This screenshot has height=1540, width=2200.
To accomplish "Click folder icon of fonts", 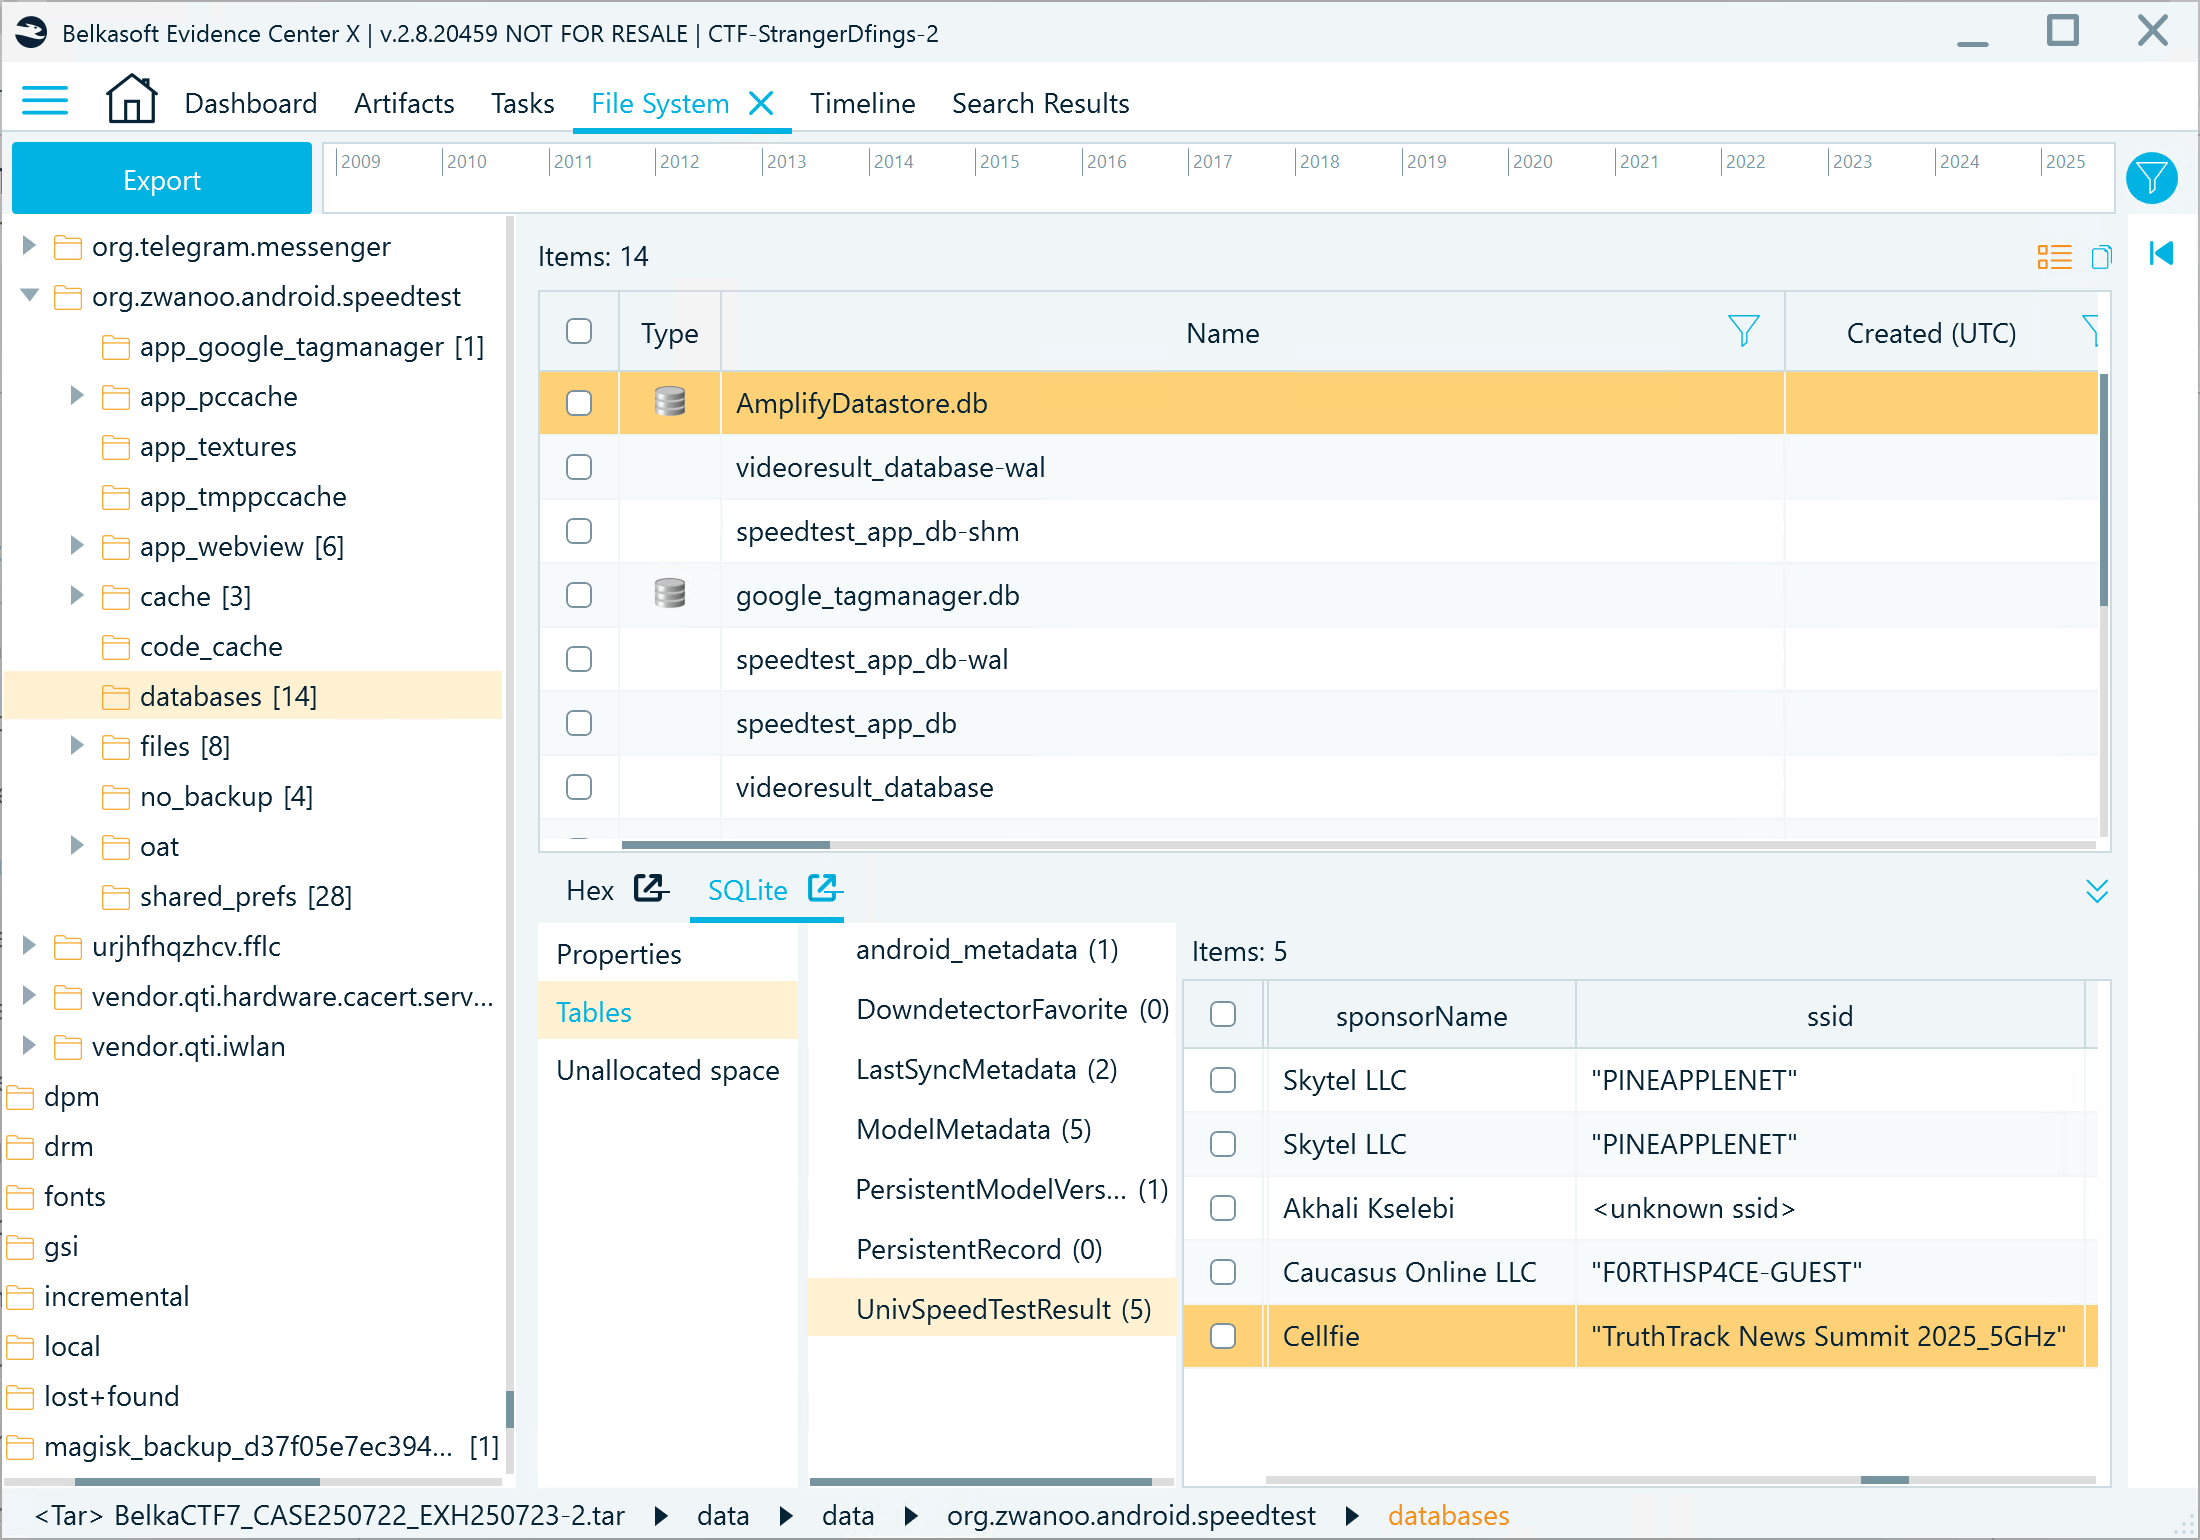I will click(x=20, y=1197).
